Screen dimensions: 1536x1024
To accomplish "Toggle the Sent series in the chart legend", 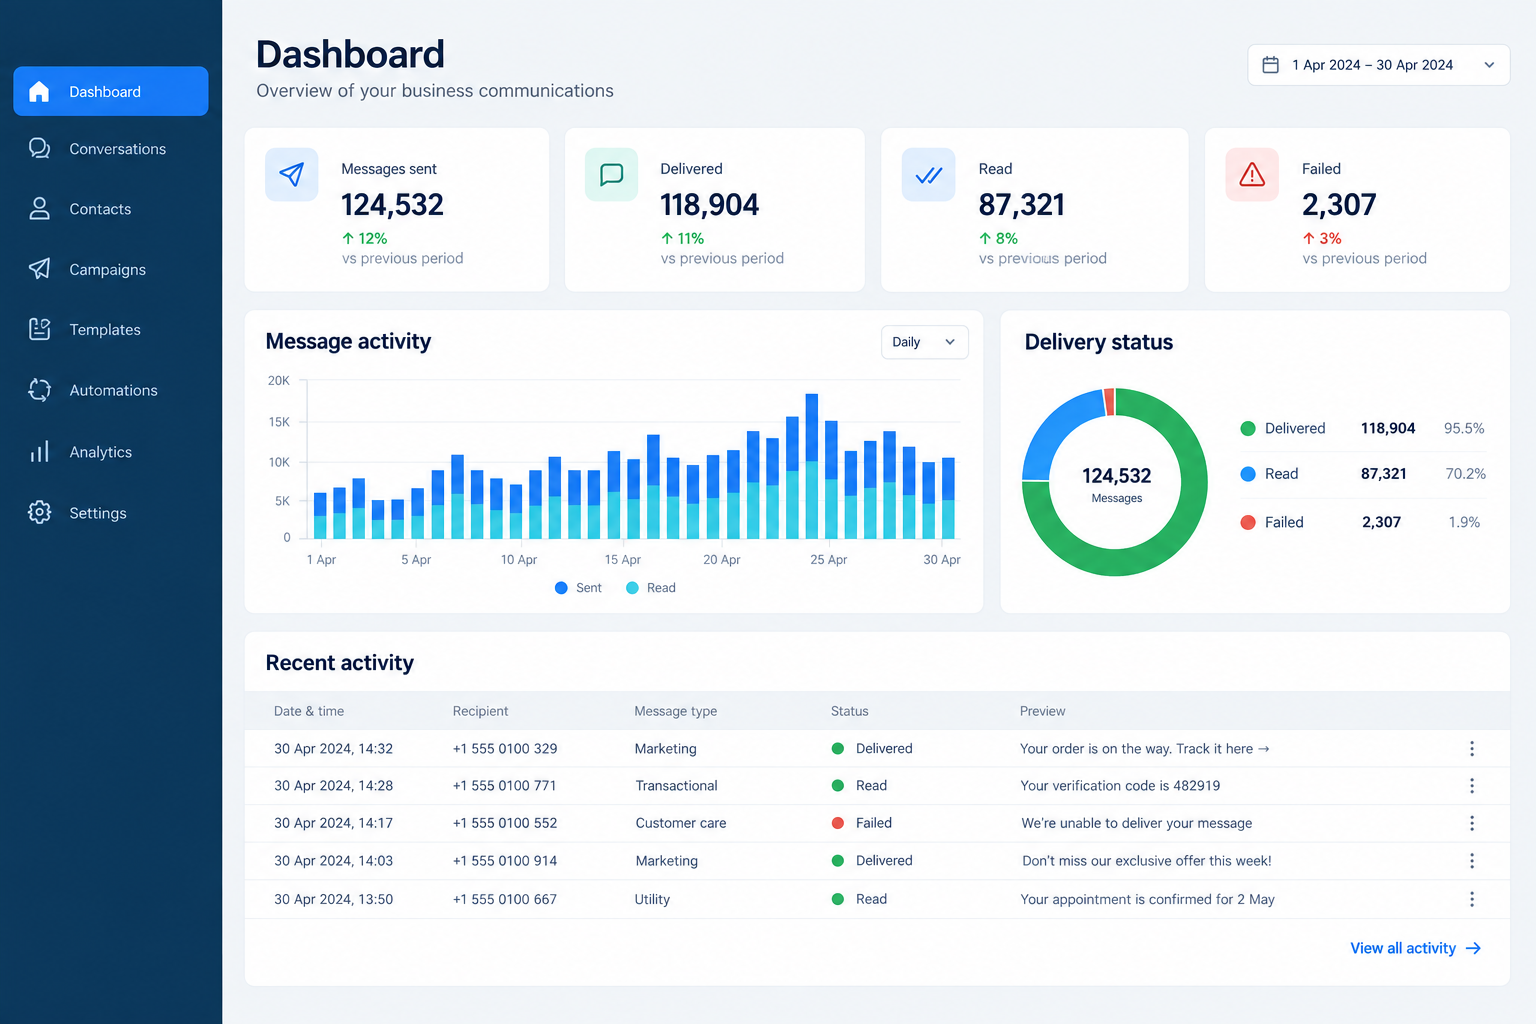I will click(578, 588).
